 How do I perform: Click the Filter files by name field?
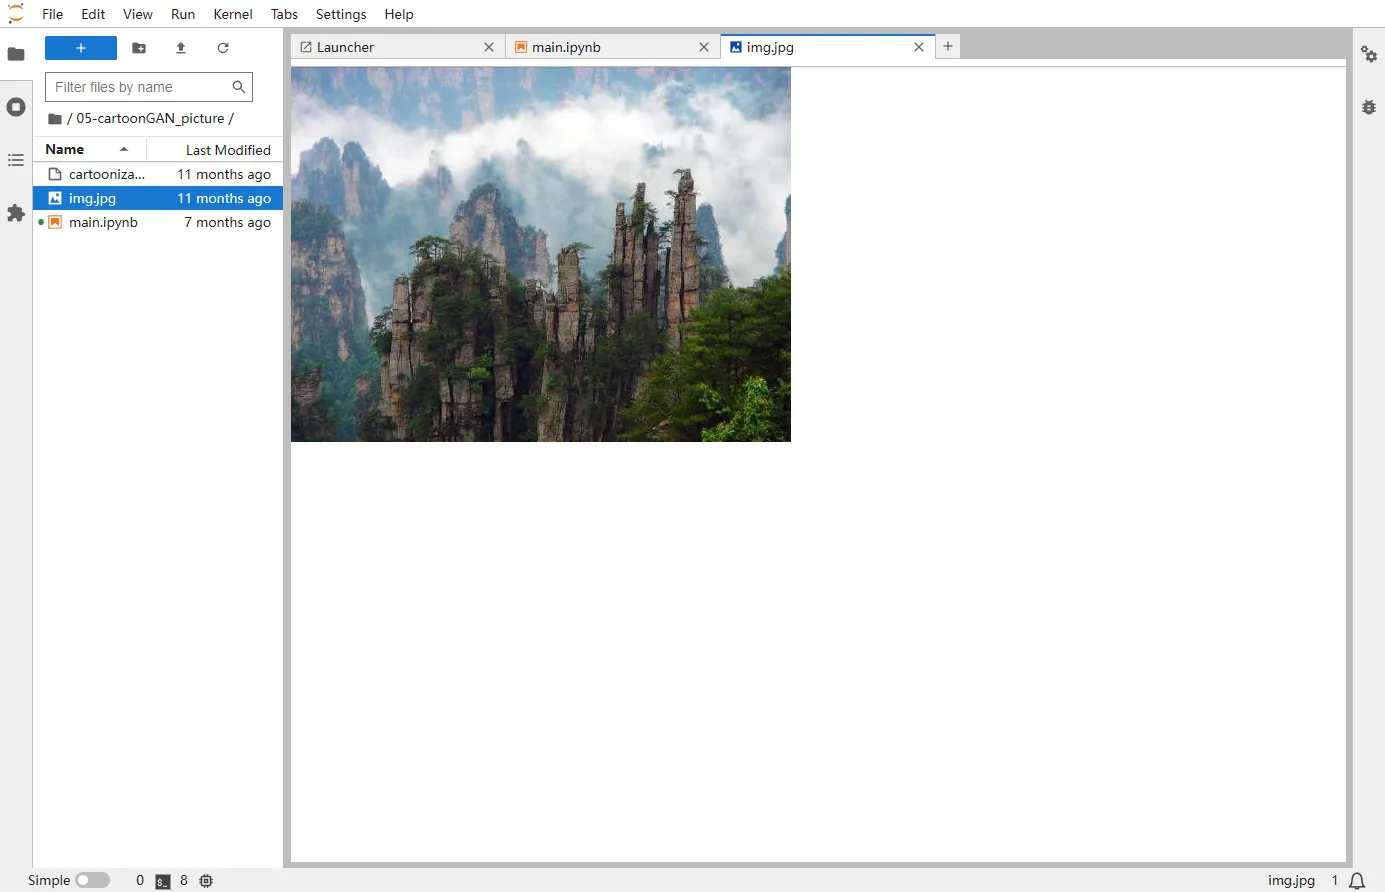click(x=149, y=87)
